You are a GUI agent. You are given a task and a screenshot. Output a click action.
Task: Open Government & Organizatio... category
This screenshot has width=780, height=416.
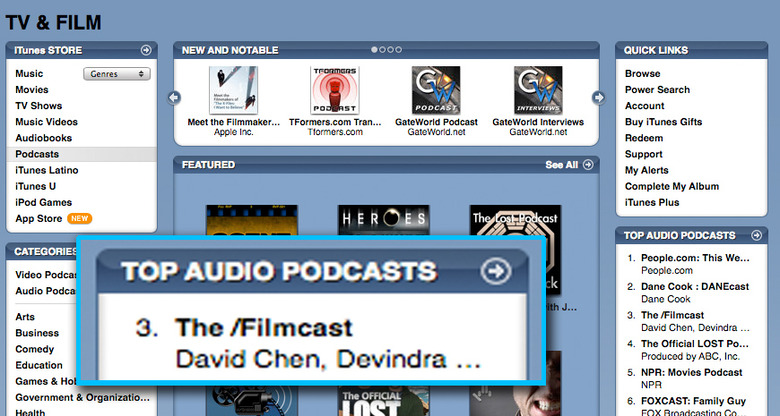83,398
